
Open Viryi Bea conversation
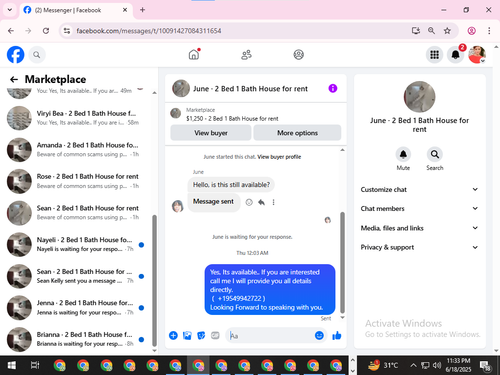click(x=76, y=118)
